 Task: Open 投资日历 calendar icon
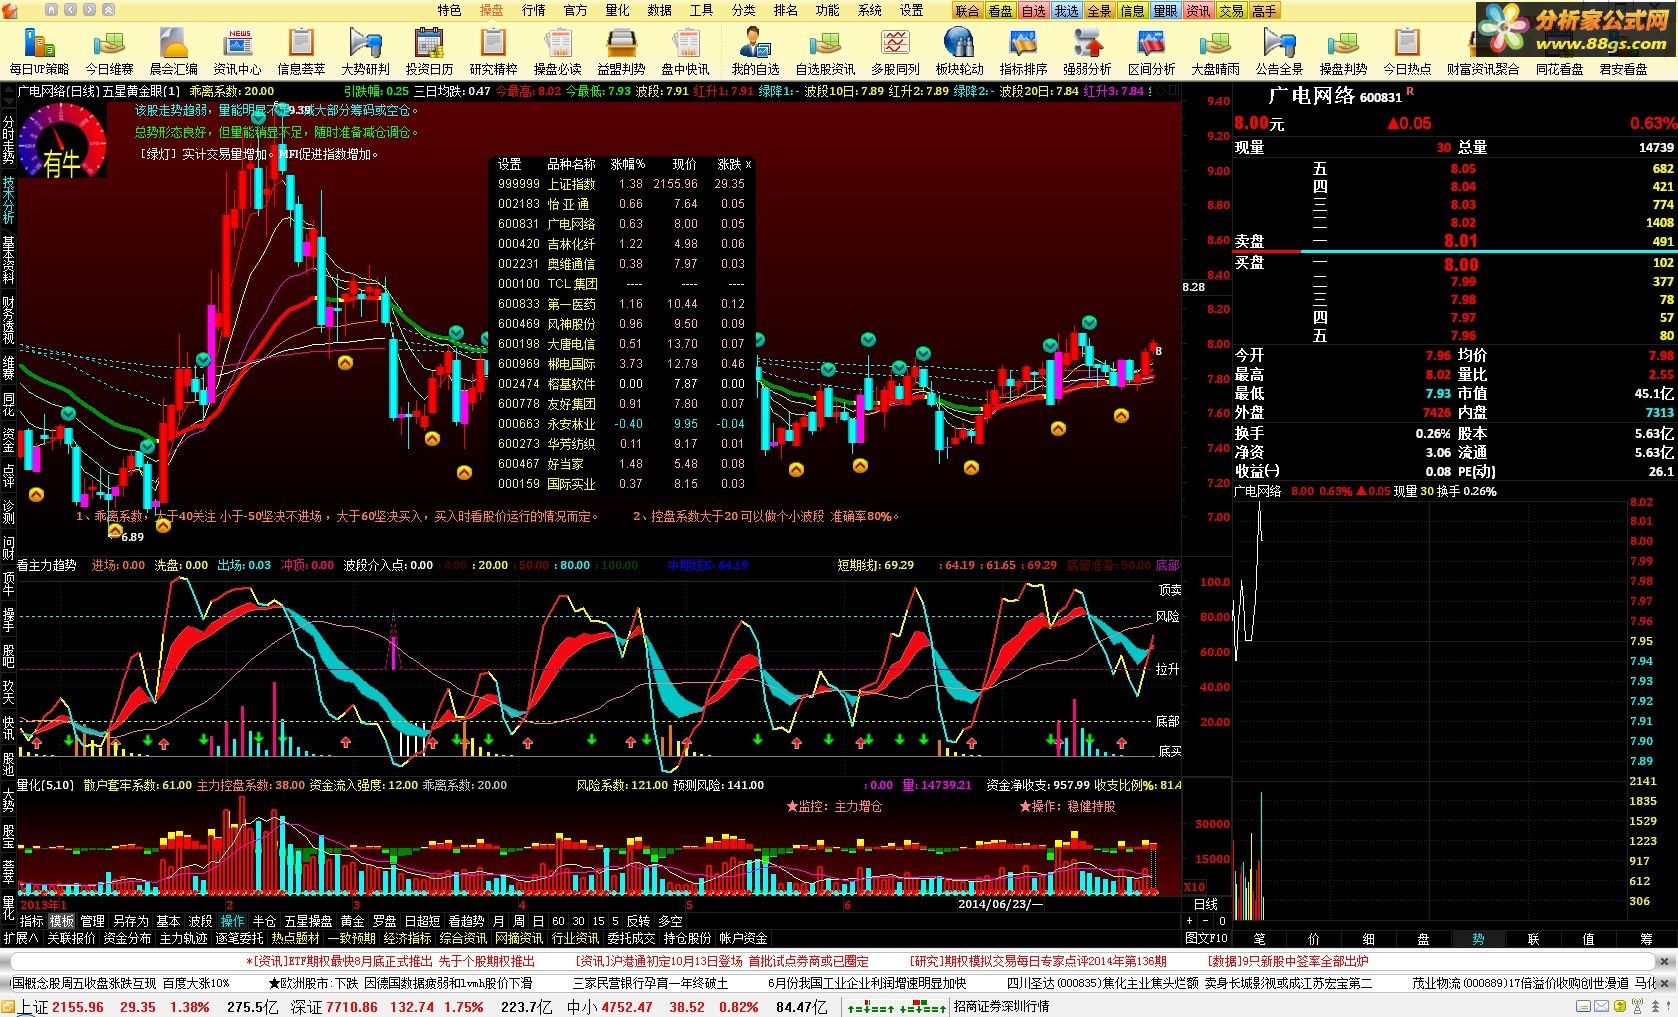click(x=429, y=52)
